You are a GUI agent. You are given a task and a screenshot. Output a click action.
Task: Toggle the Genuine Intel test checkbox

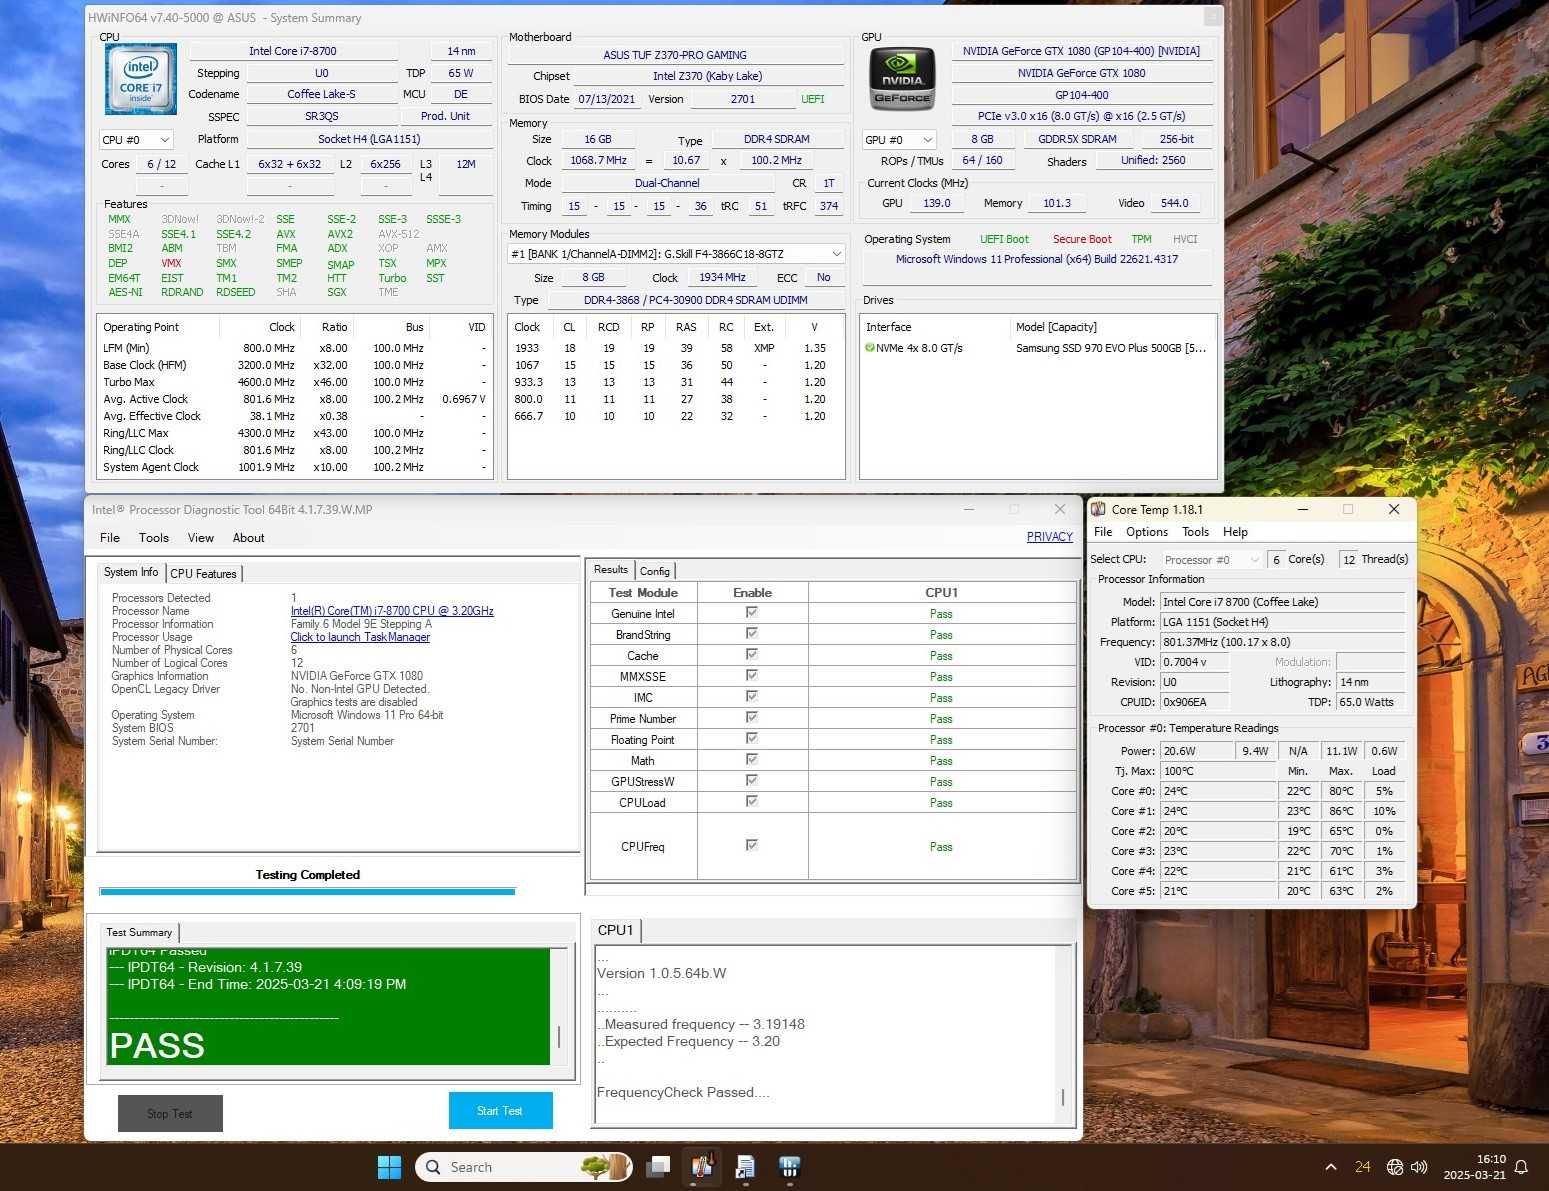[751, 612]
